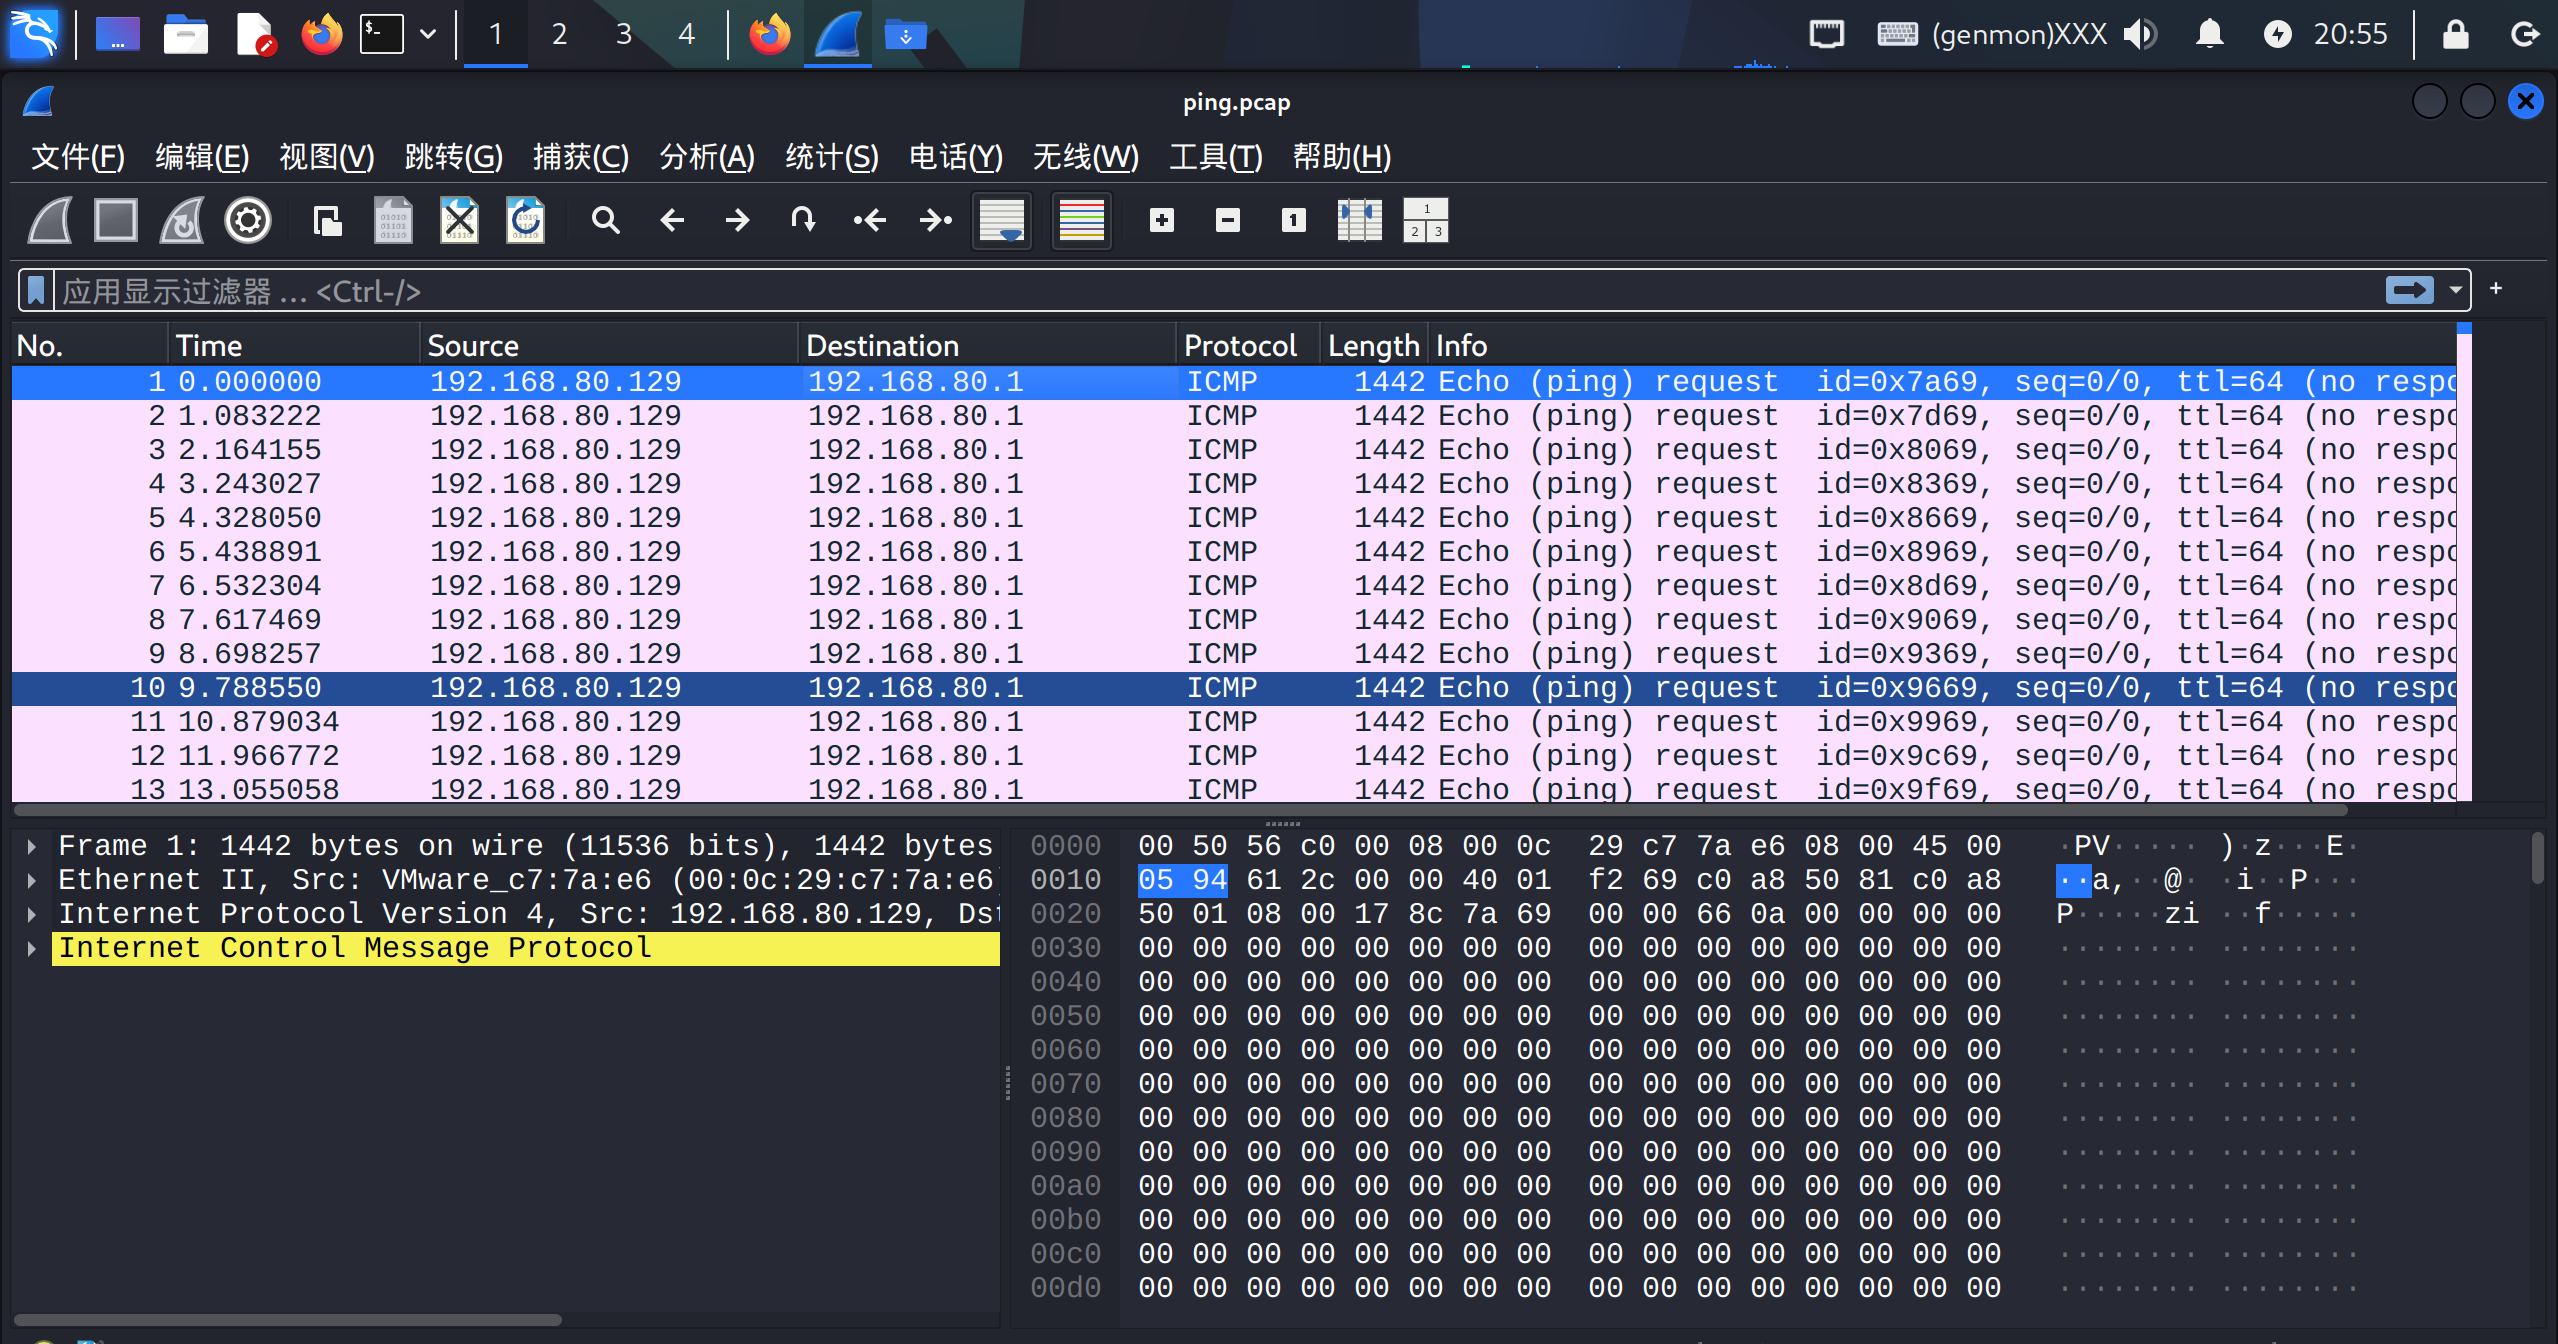Toggle the filter bookmark icon
The width and height of the screenshot is (2558, 1344).
click(x=36, y=291)
